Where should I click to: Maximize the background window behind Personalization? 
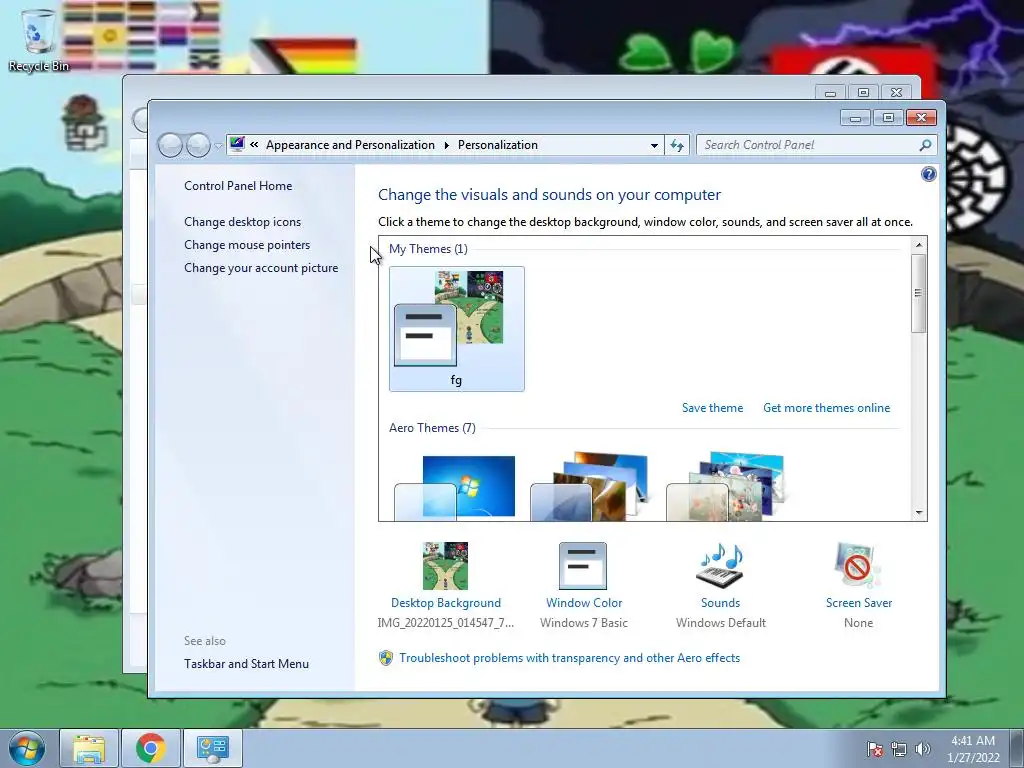pos(863,92)
